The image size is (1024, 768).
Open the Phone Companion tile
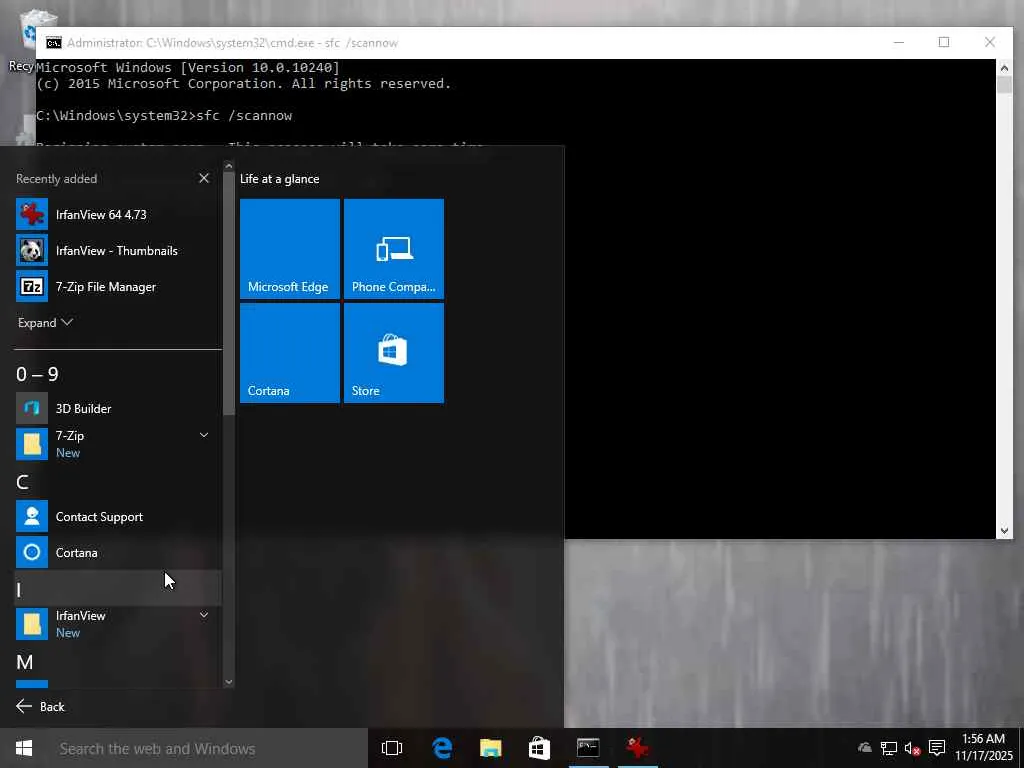click(394, 249)
